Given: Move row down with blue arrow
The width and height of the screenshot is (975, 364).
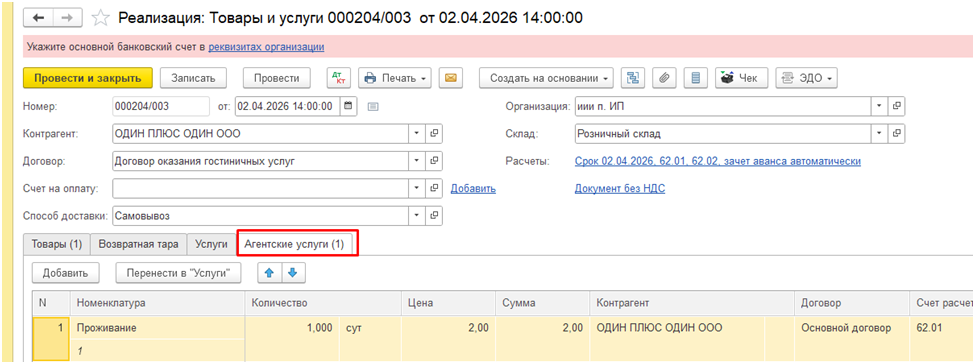Looking at the screenshot, I should coord(293,273).
